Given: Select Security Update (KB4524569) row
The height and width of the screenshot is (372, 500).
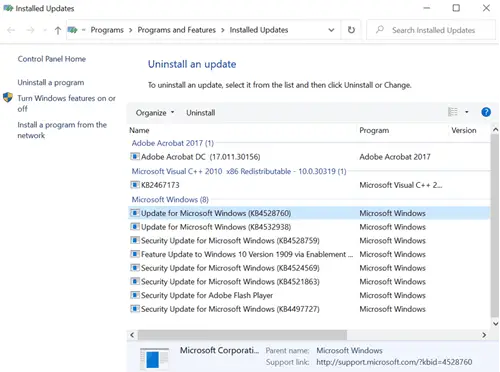Looking at the screenshot, I should pos(309,268).
